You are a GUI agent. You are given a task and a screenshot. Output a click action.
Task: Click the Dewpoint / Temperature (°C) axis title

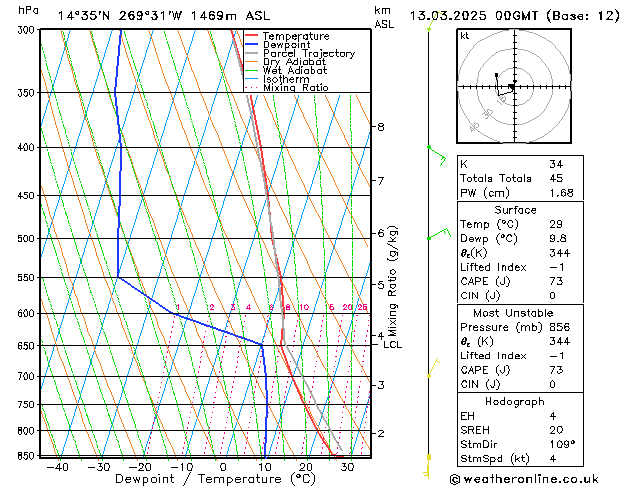coord(216,479)
